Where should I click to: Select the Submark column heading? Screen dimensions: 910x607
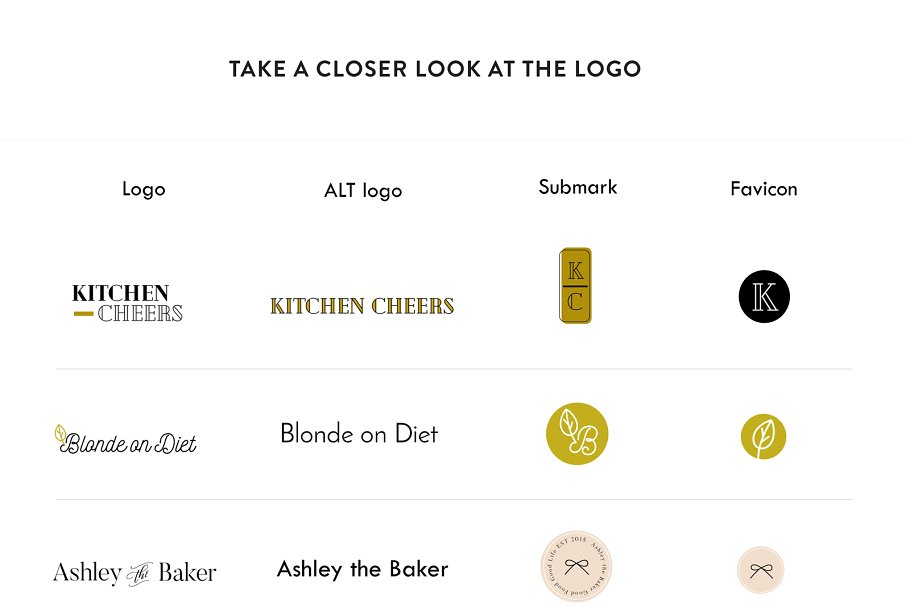(578, 187)
